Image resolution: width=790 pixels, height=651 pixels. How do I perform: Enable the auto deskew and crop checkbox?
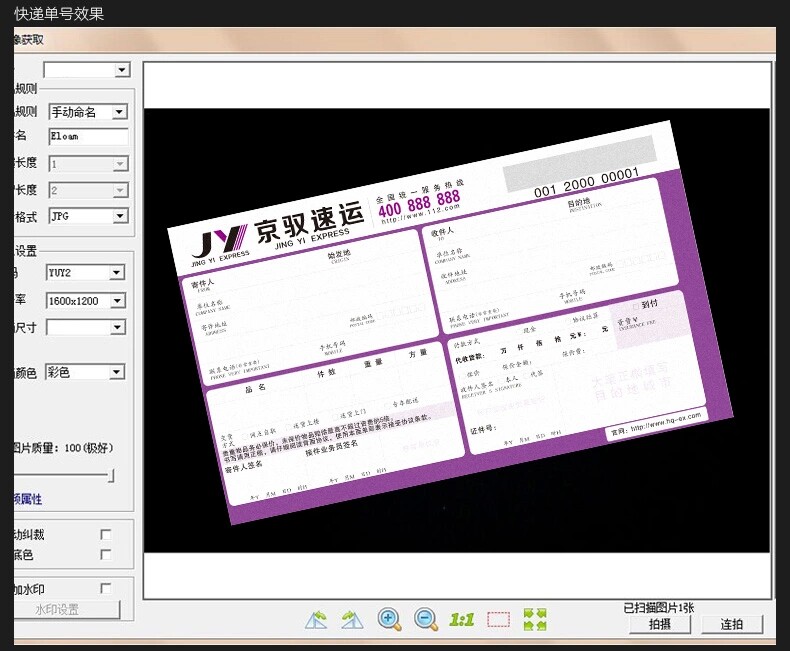106,535
